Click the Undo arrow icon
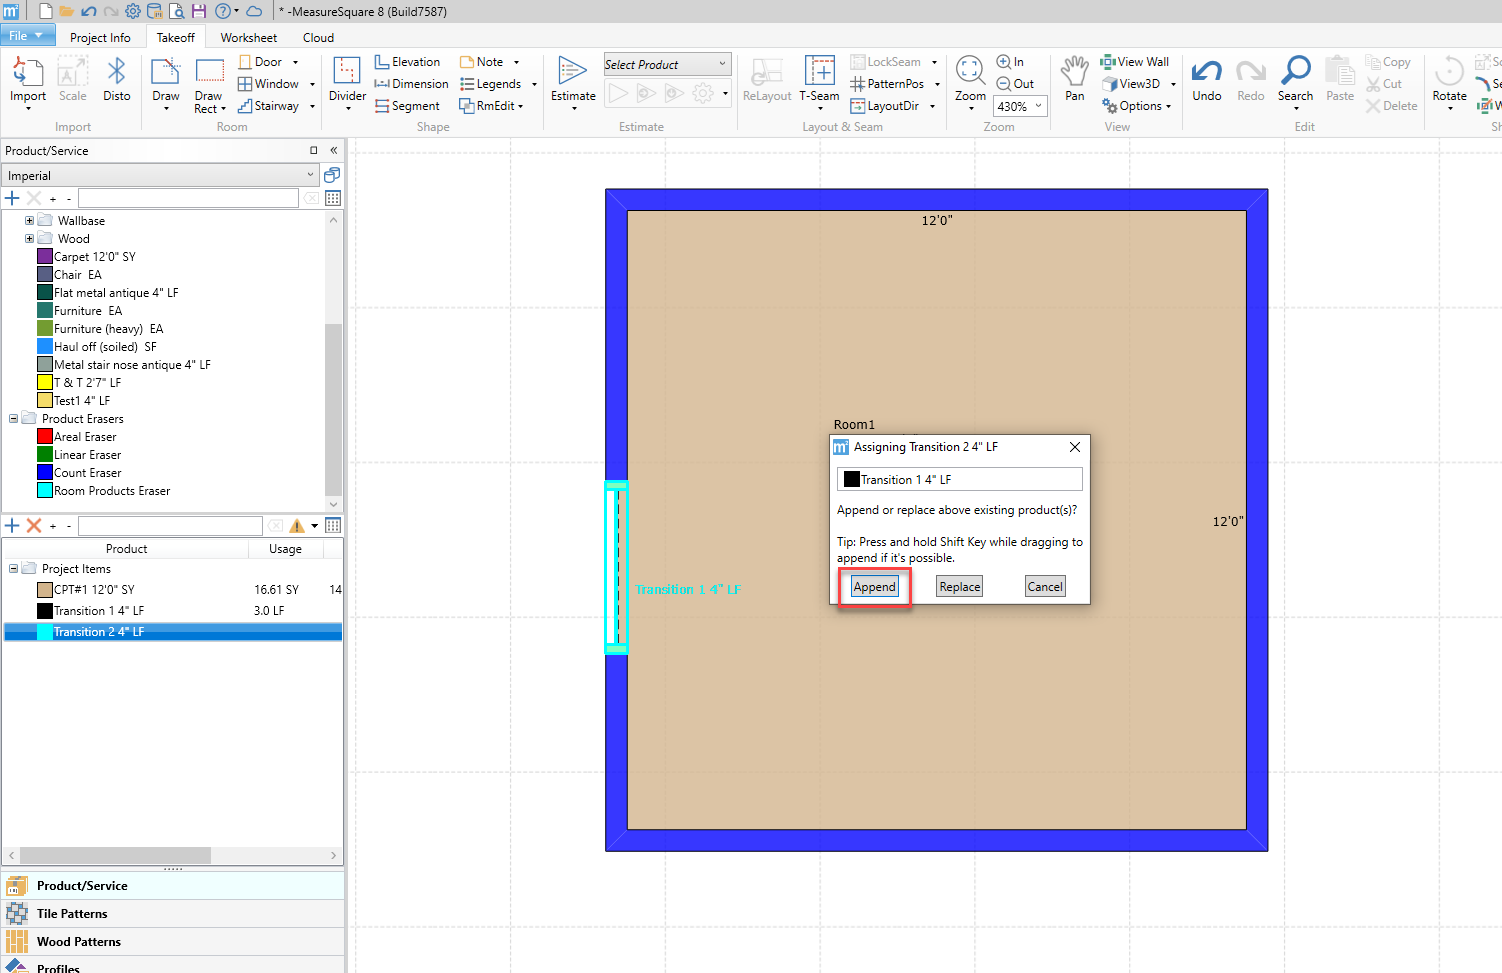The width and height of the screenshot is (1502, 973). [x=1206, y=73]
